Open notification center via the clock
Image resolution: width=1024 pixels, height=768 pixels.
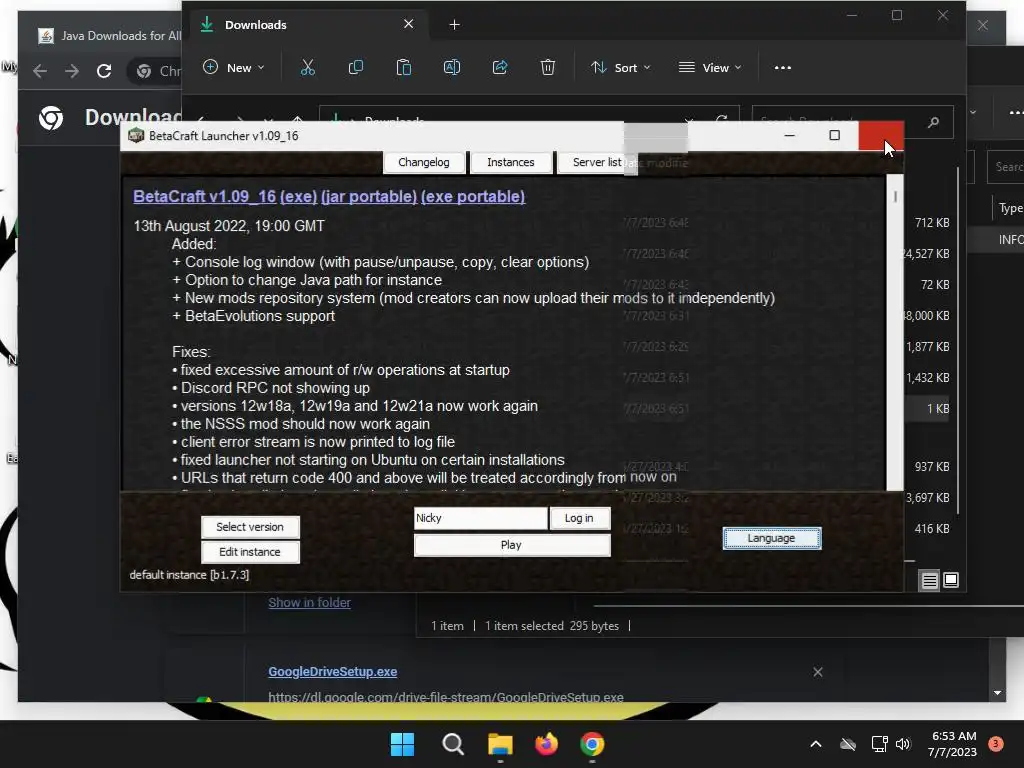coord(953,744)
